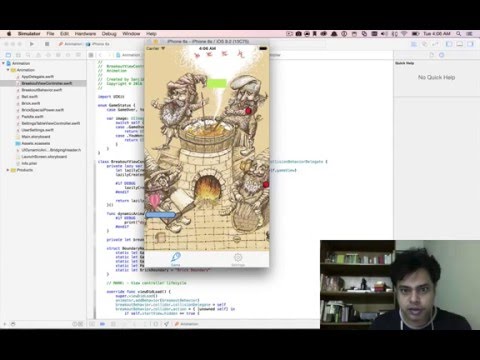Image resolution: width=480 pixels, height=360 pixels.
Task: Click the blue paddle in the game
Action: [160, 215]
